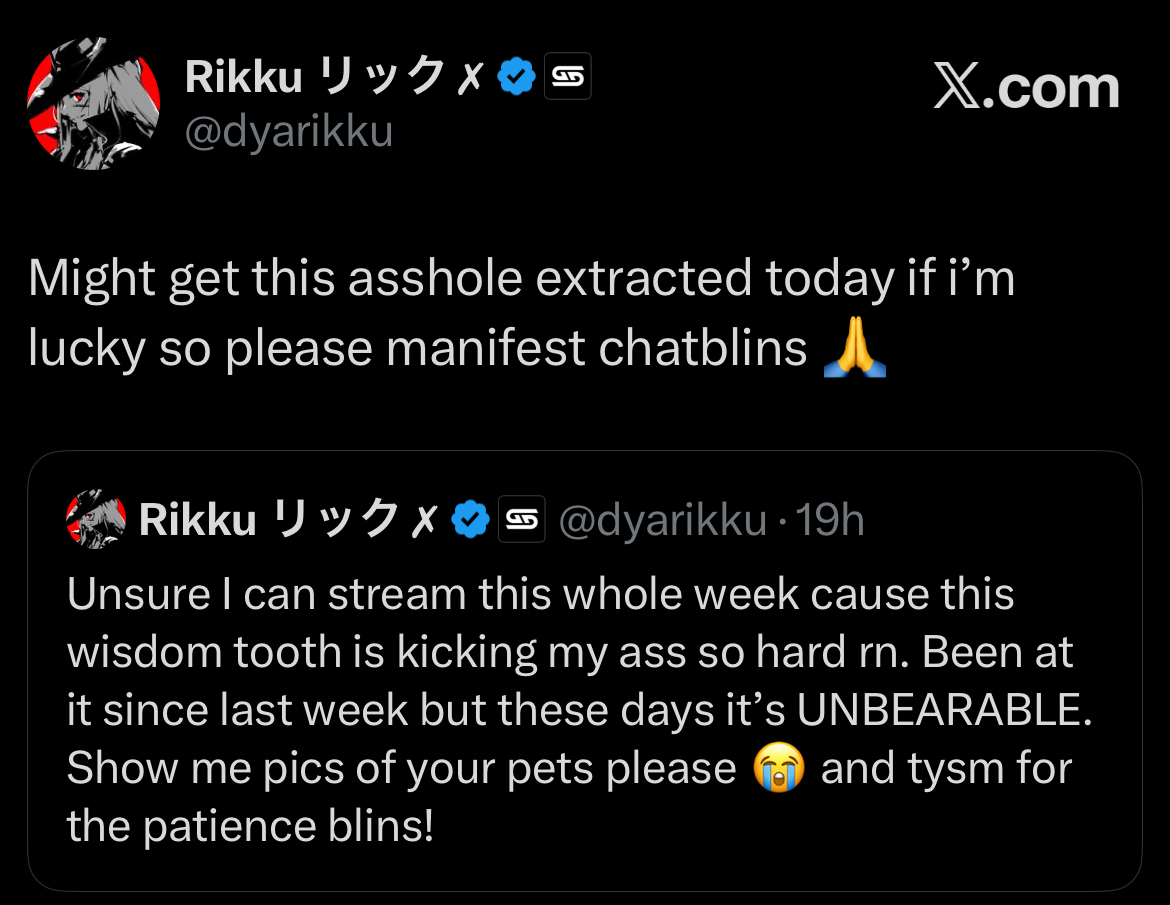Click the main post text about extraction

[x=520, y=279]
